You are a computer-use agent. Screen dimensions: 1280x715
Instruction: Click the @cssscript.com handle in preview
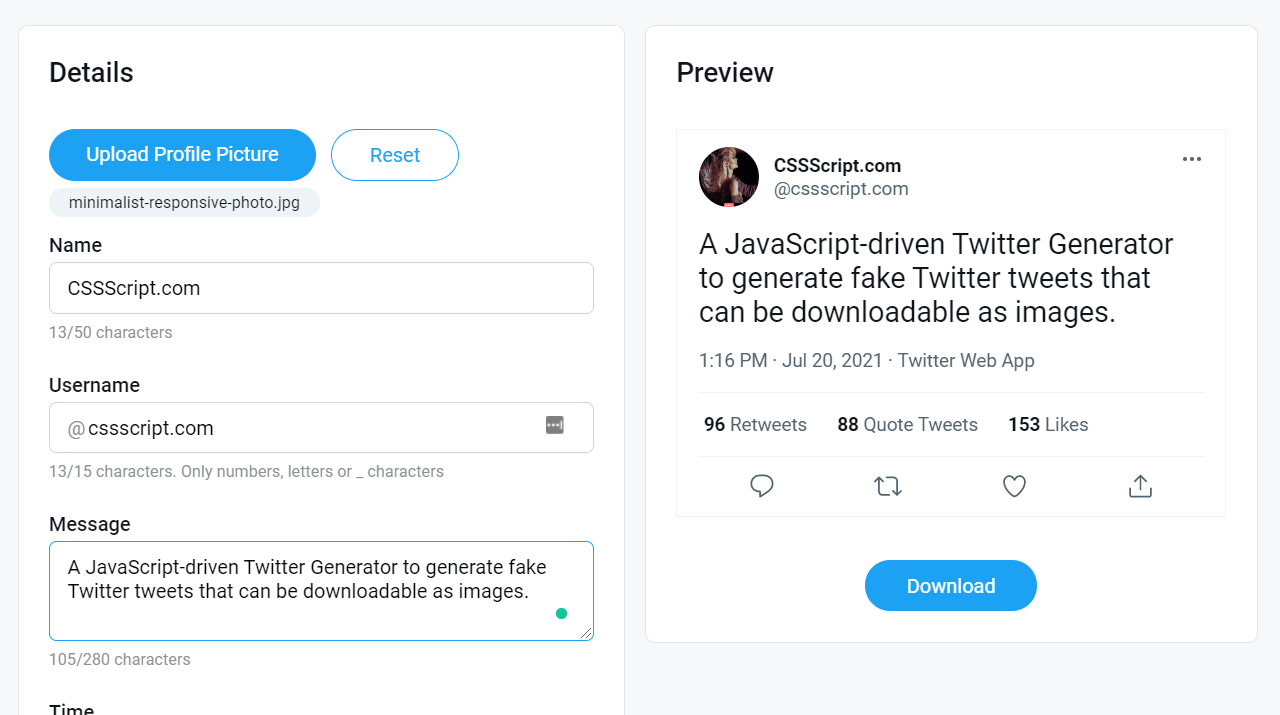841,189
